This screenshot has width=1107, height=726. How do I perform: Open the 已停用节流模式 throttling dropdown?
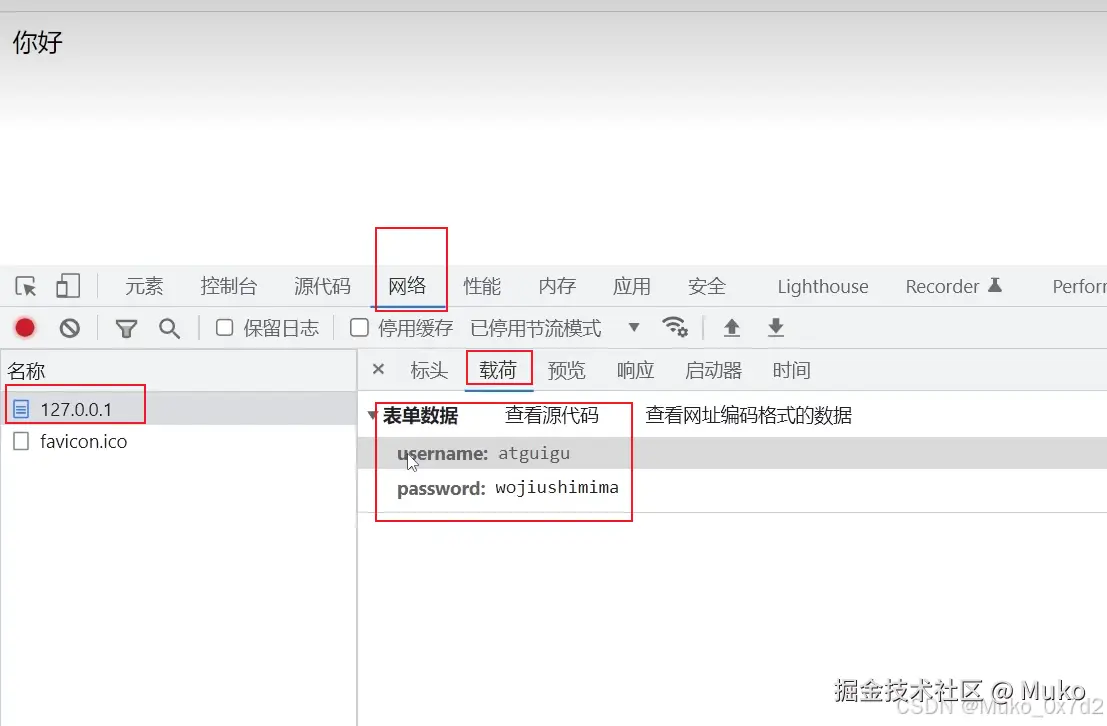point(634,327)
